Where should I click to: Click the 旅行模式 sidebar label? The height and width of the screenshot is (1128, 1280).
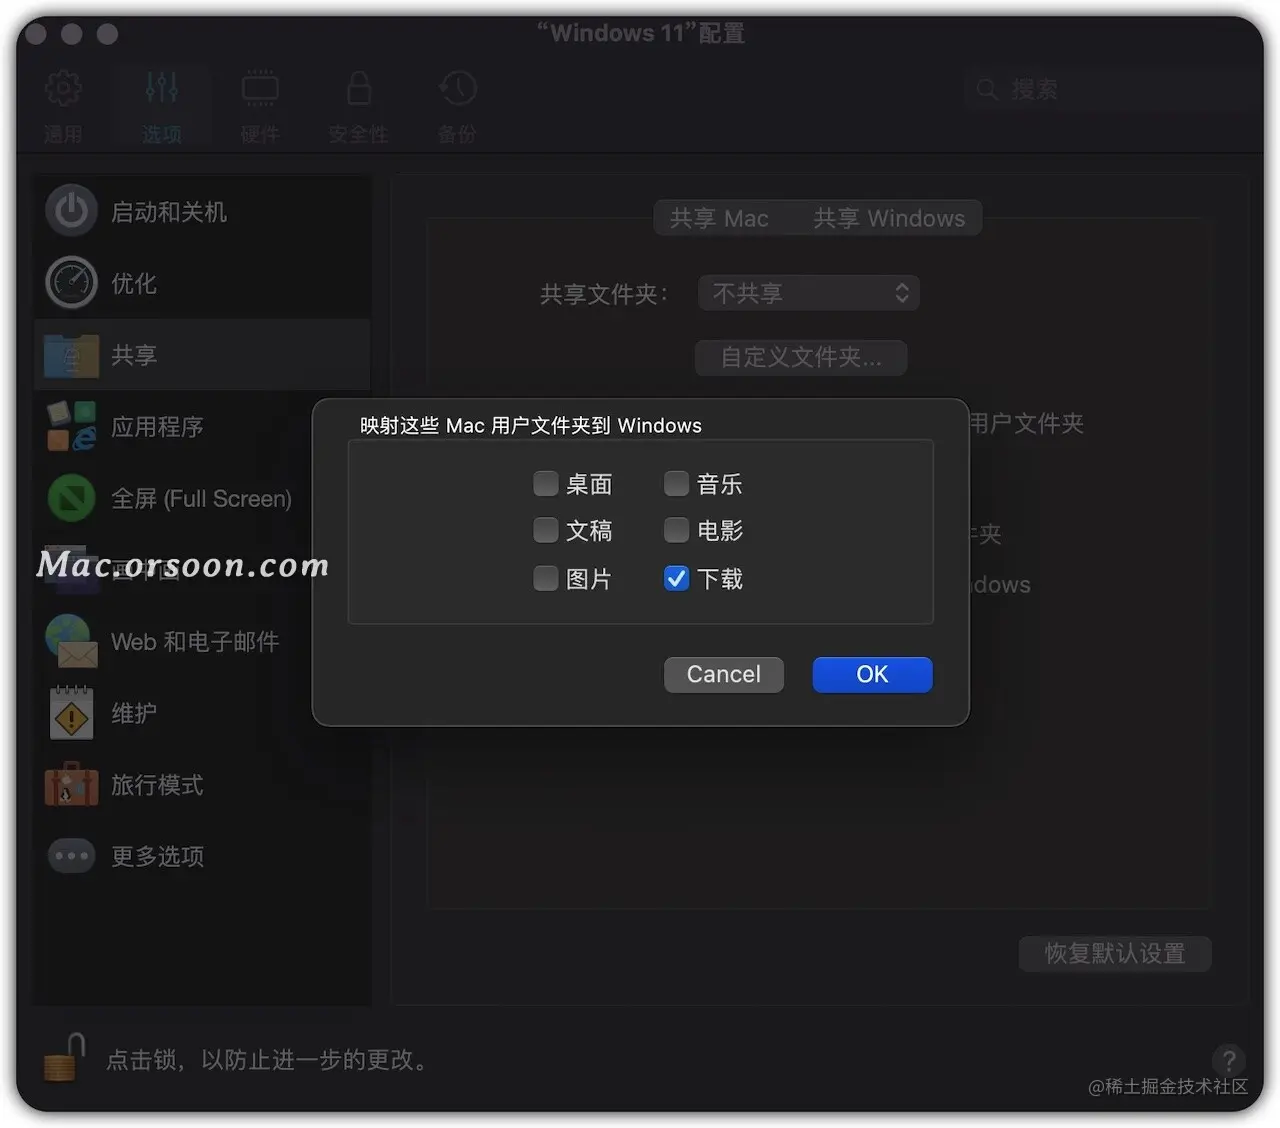tap(157, 785)
